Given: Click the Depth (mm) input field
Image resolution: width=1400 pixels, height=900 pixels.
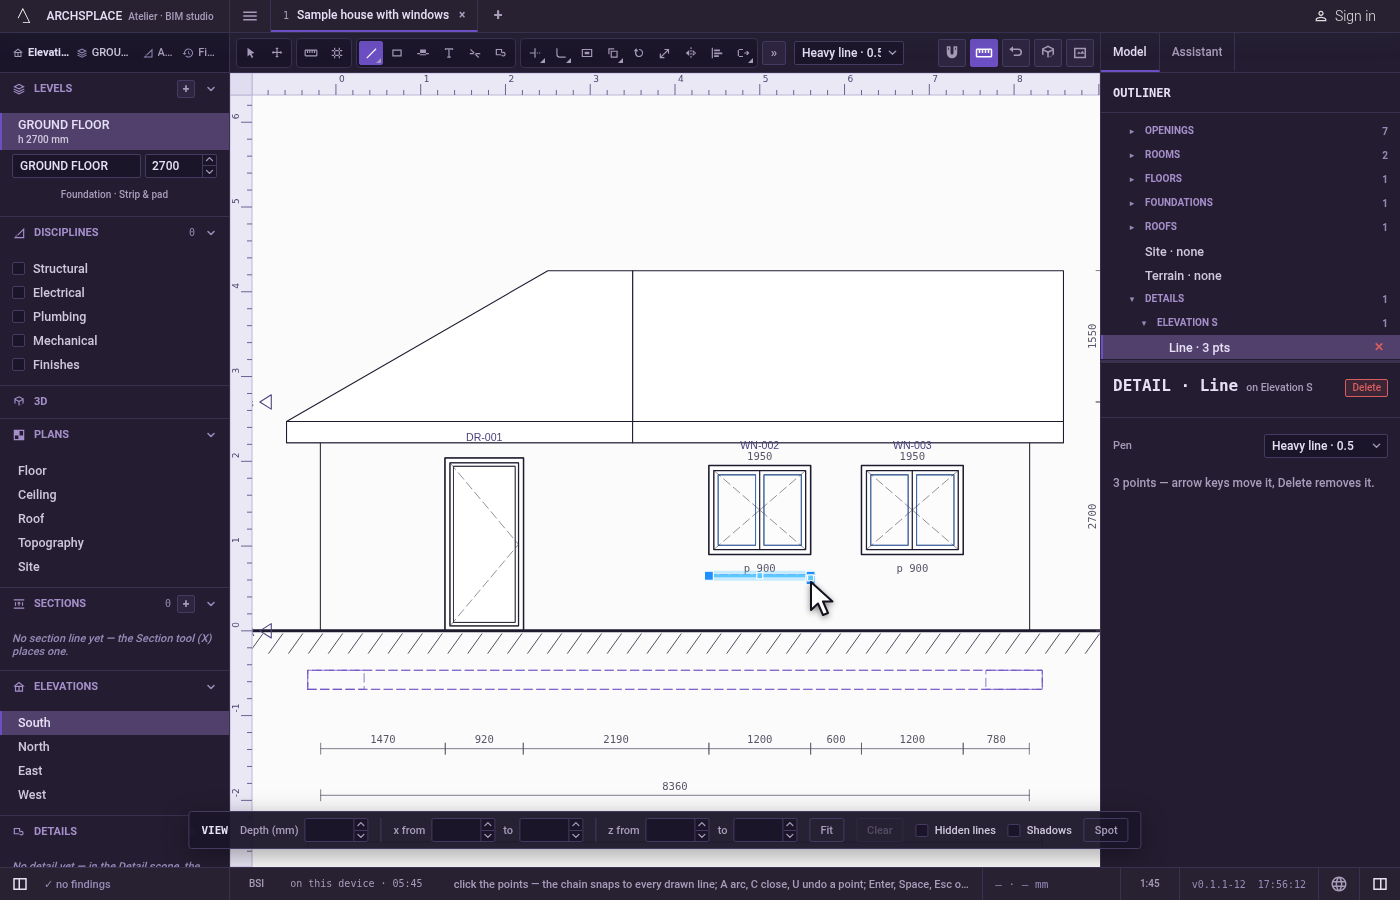Looking at the screenshot, I should coord(329,831).
